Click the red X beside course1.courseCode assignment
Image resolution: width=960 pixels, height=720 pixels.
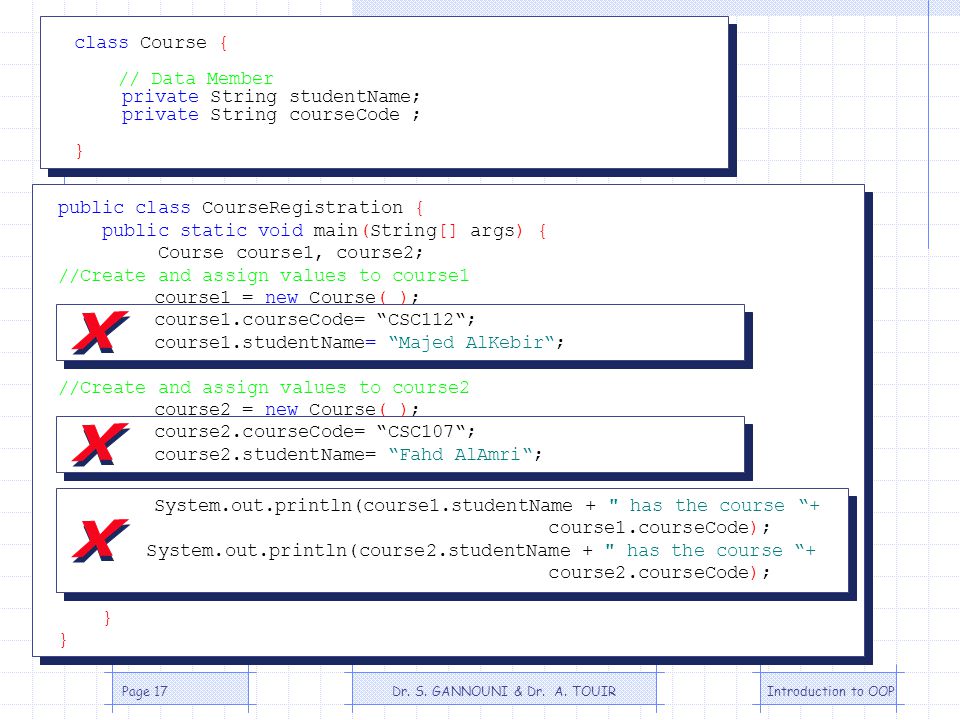tap(101, 332)
